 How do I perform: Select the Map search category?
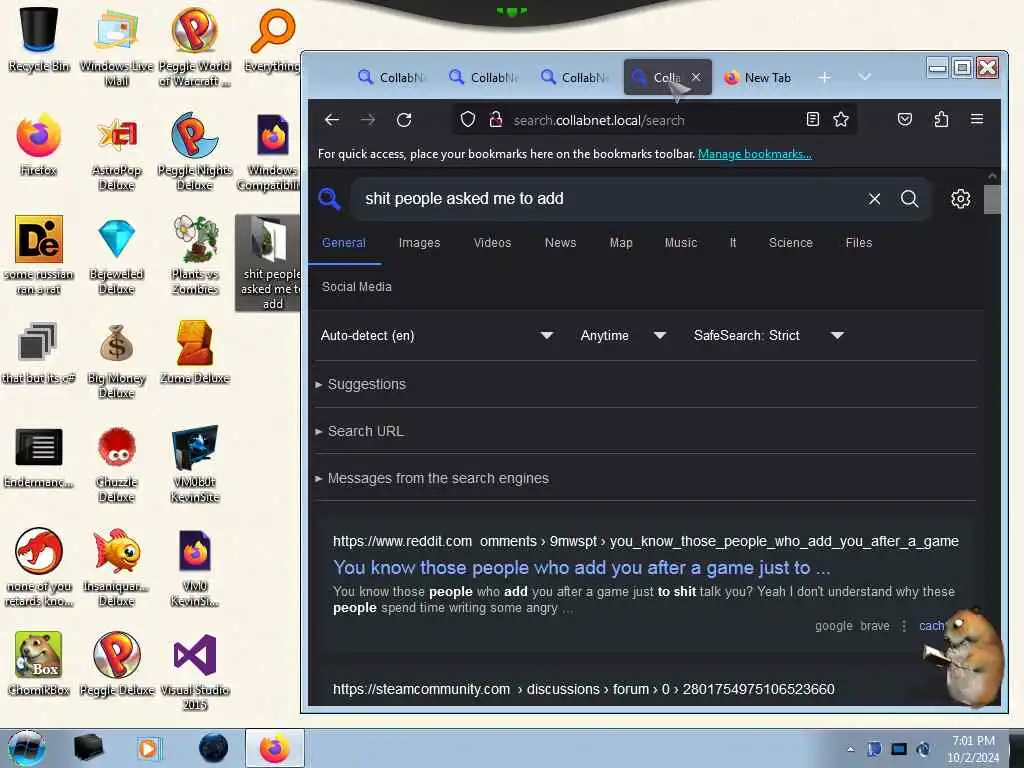pos(621,243)
